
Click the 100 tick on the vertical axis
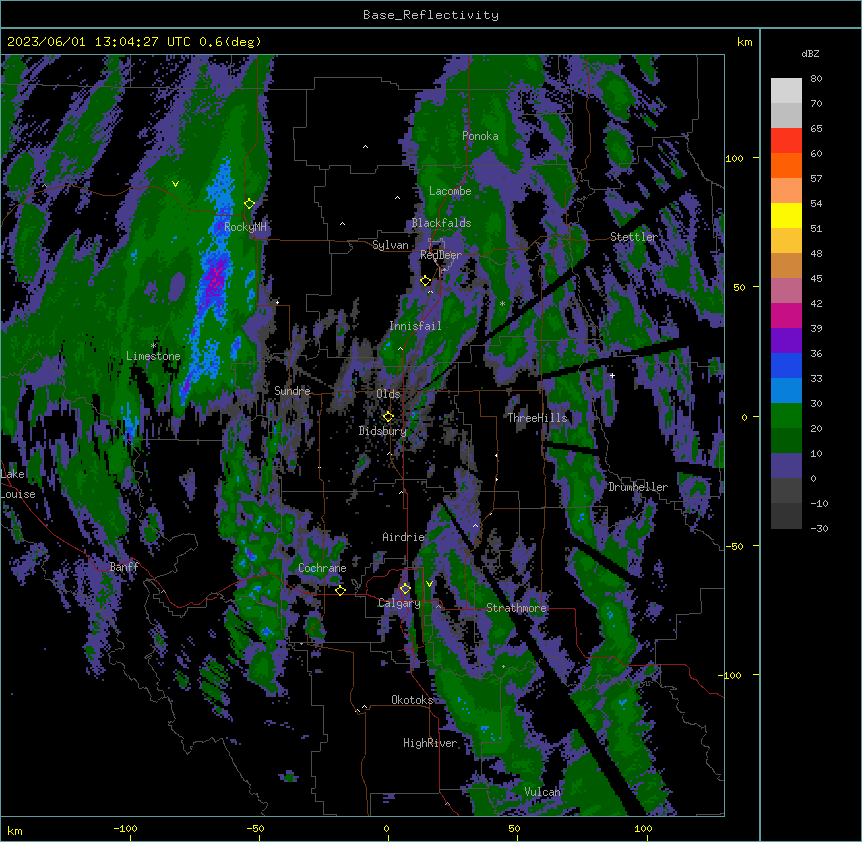point(734,158)
